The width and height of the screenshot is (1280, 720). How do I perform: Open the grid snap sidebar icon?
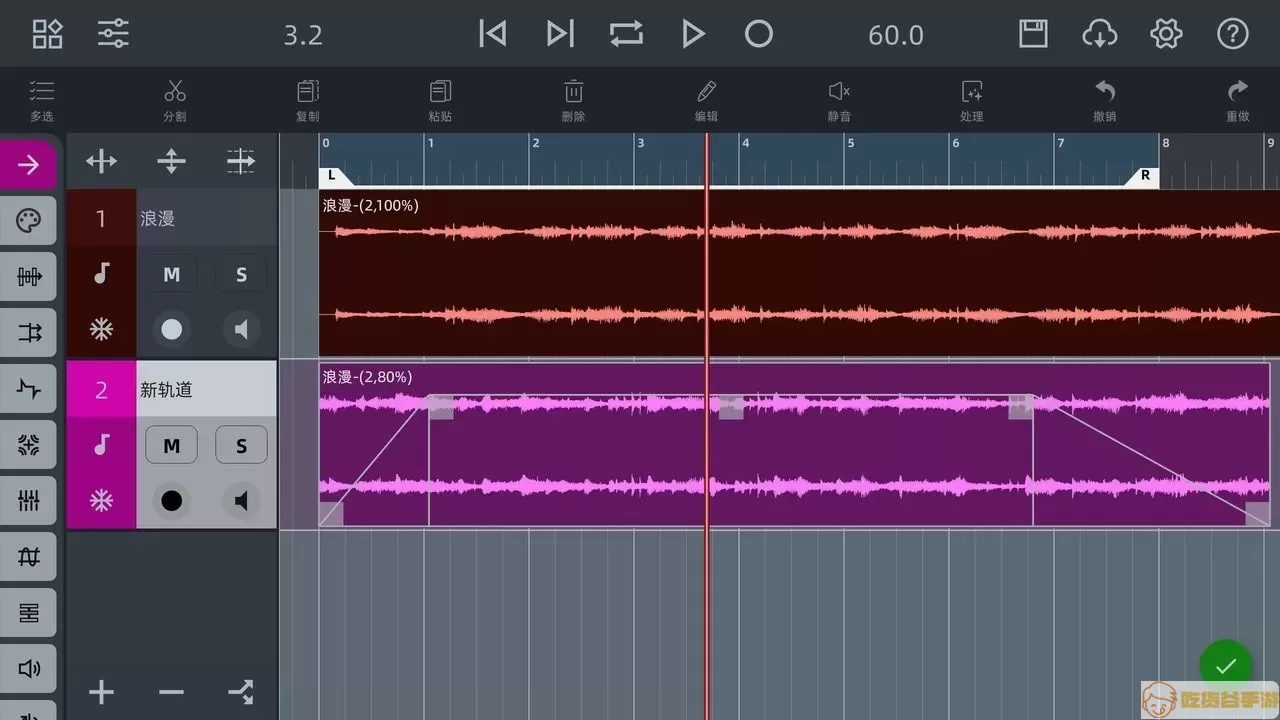pos(28,557)
